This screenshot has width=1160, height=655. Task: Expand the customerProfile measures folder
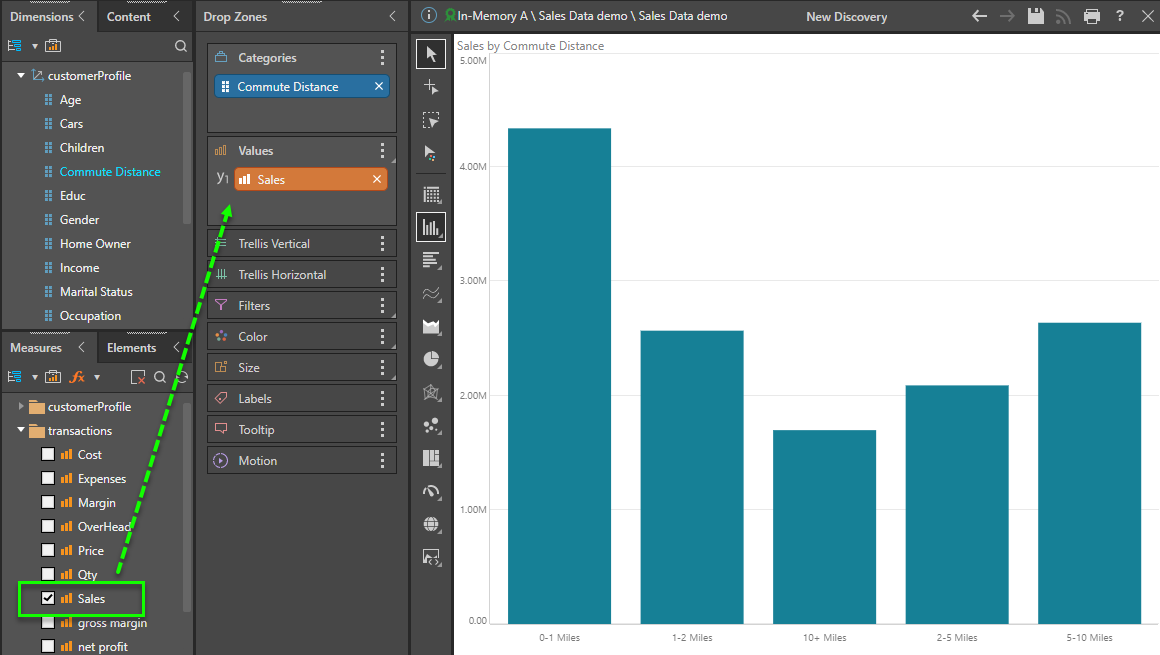point(21,407)
